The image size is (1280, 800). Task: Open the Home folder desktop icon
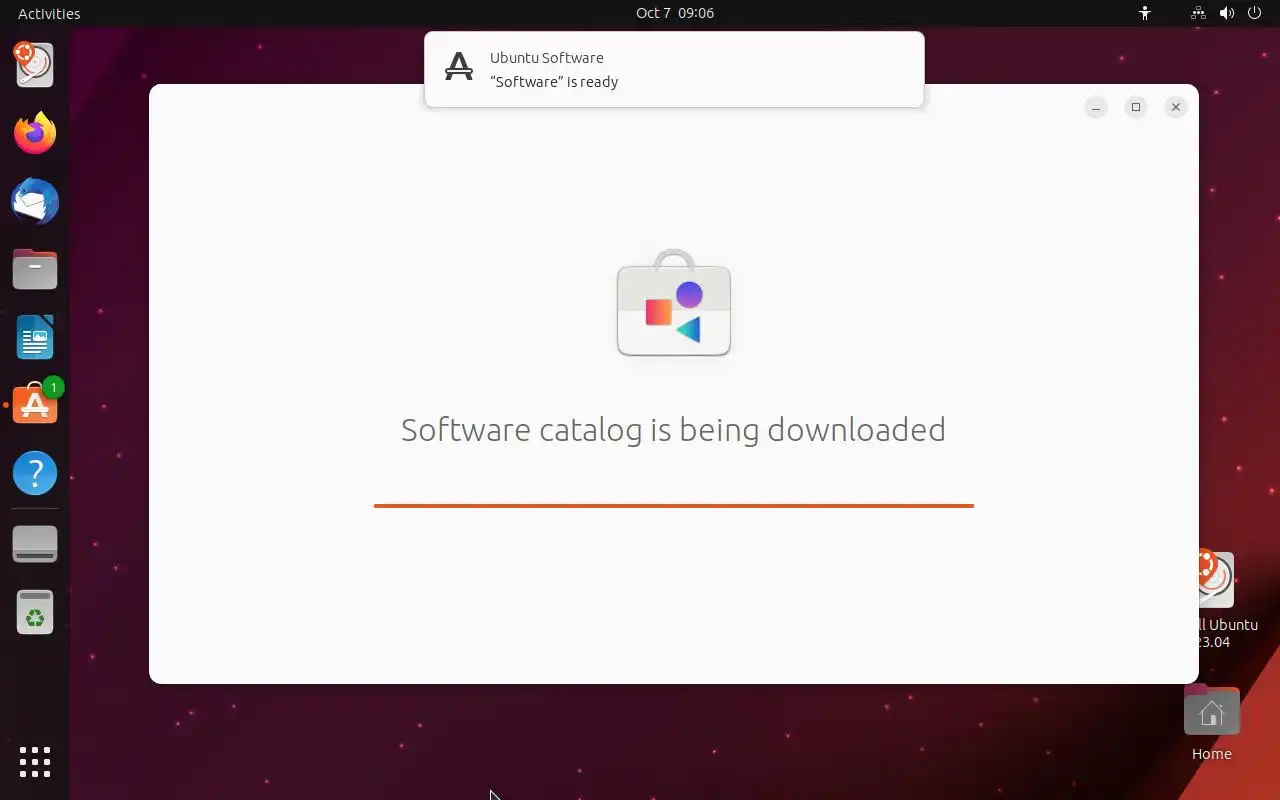[x=1211, y=724]
